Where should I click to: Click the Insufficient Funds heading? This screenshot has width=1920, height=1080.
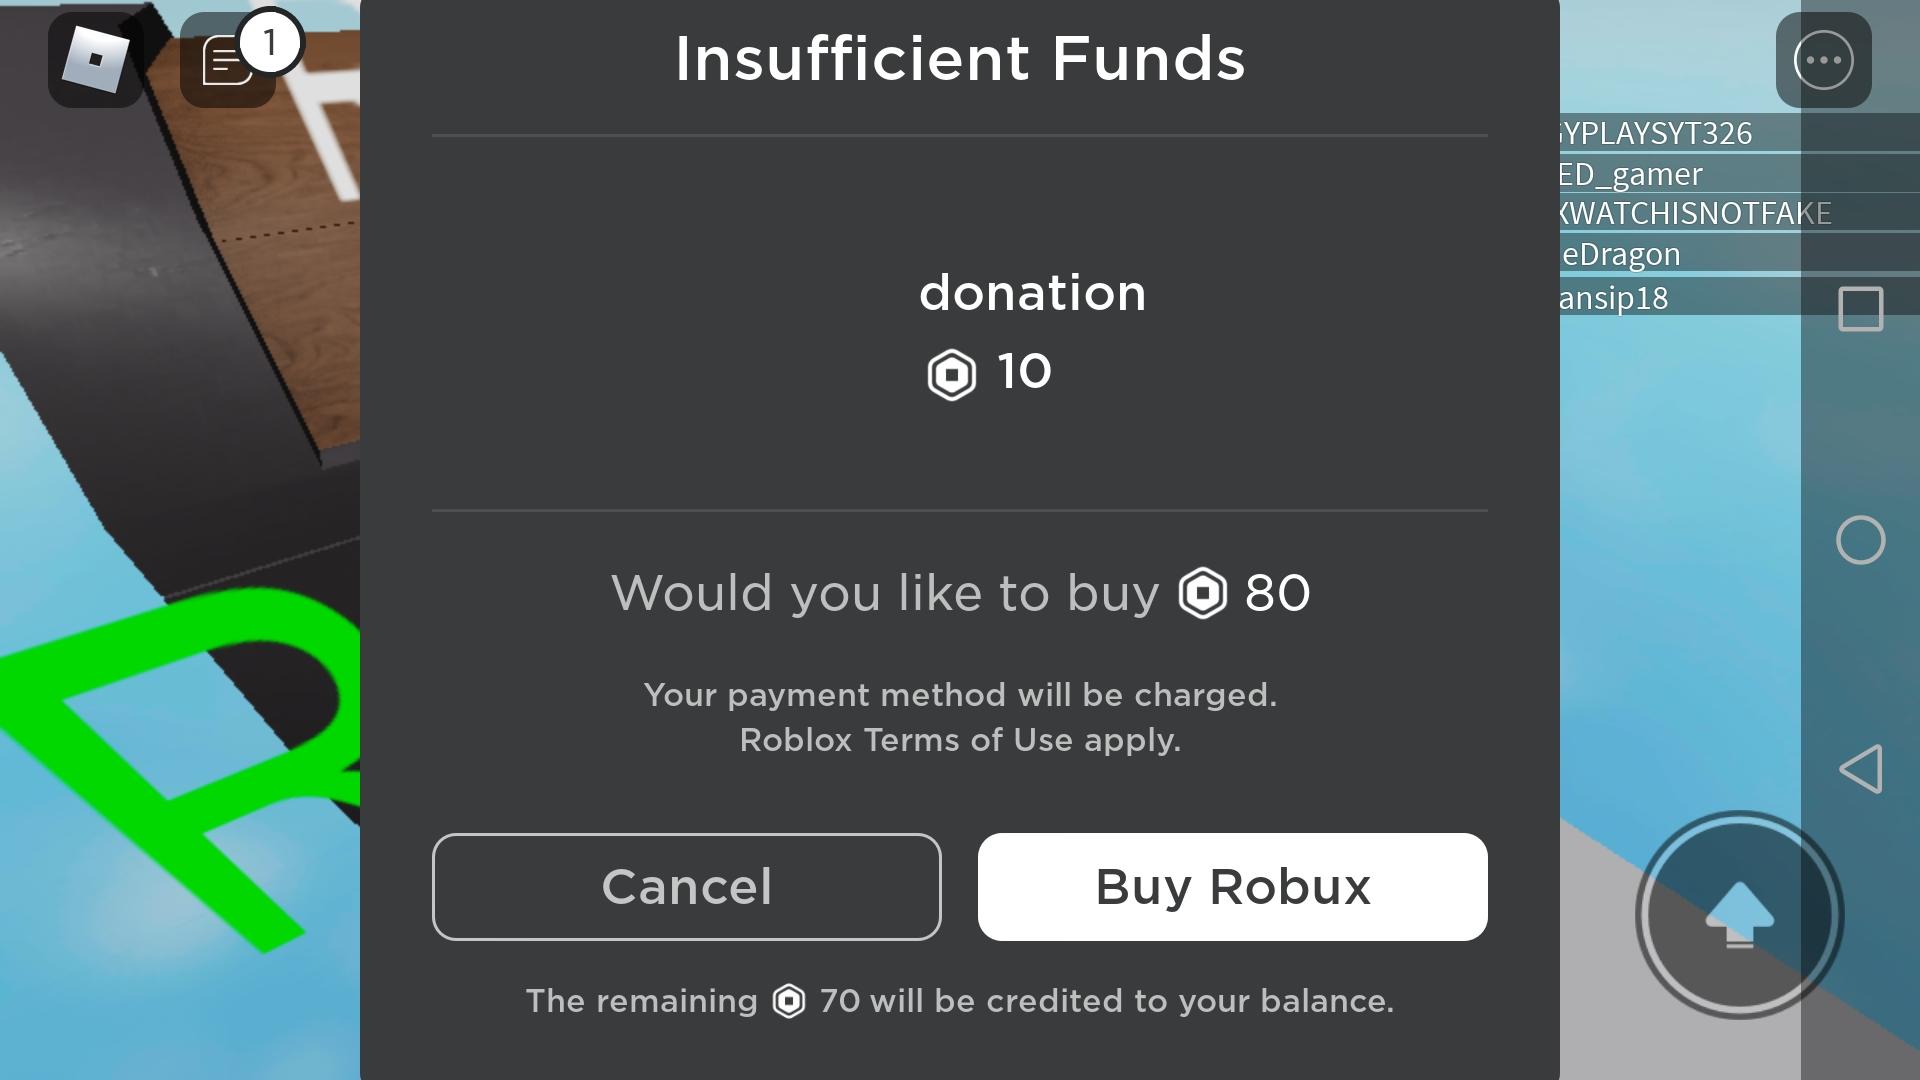(960, 59)
